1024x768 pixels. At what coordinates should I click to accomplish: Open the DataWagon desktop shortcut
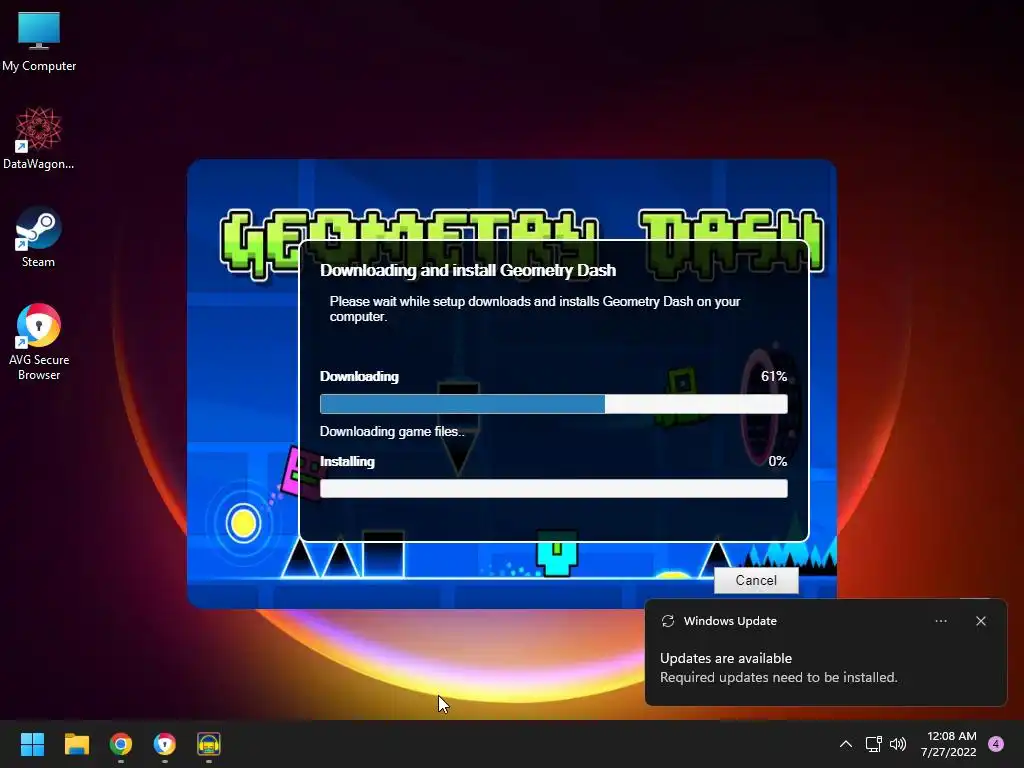(39, 138)
